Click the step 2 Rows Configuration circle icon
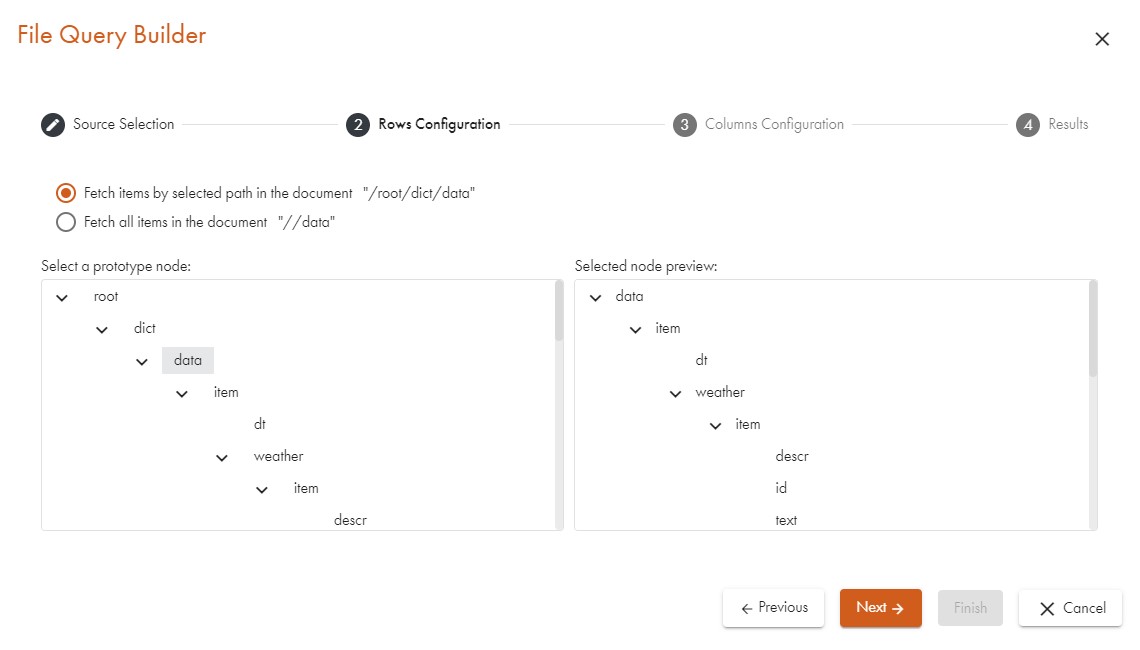 pyautogui.click(x=358, y=125)
